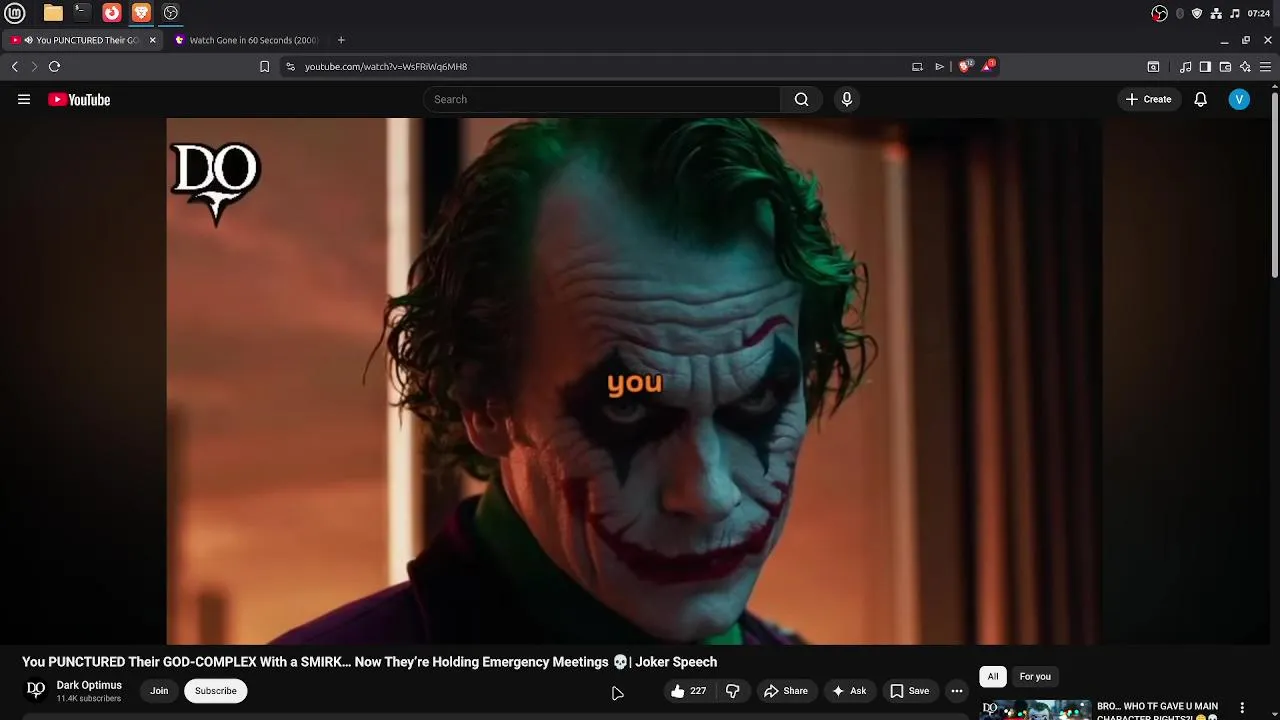Open more actions three-dot menu under video
1280x720 pixels.
956,691
